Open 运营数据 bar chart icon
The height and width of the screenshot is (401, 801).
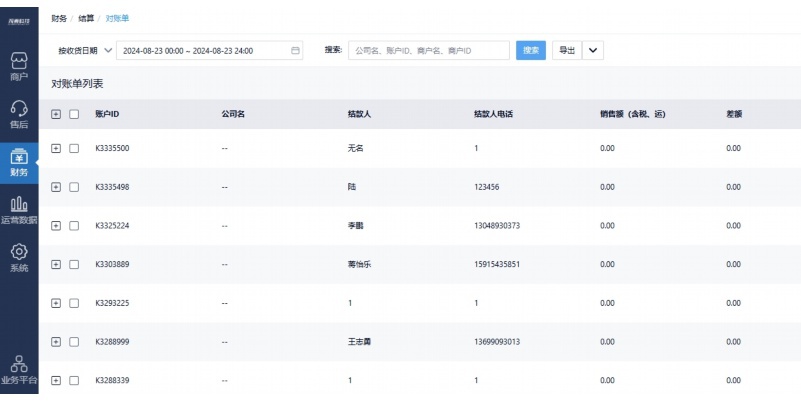[19, 204]
